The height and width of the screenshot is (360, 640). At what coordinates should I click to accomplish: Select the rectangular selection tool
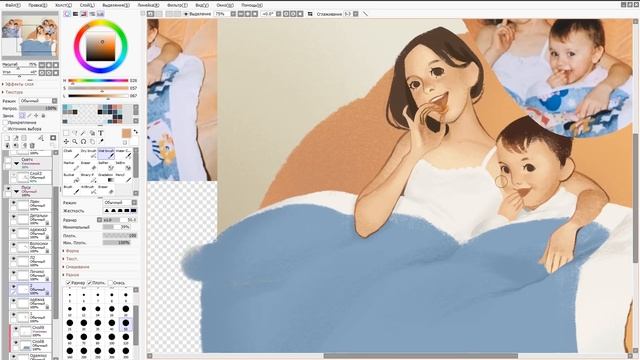(66, 133)
